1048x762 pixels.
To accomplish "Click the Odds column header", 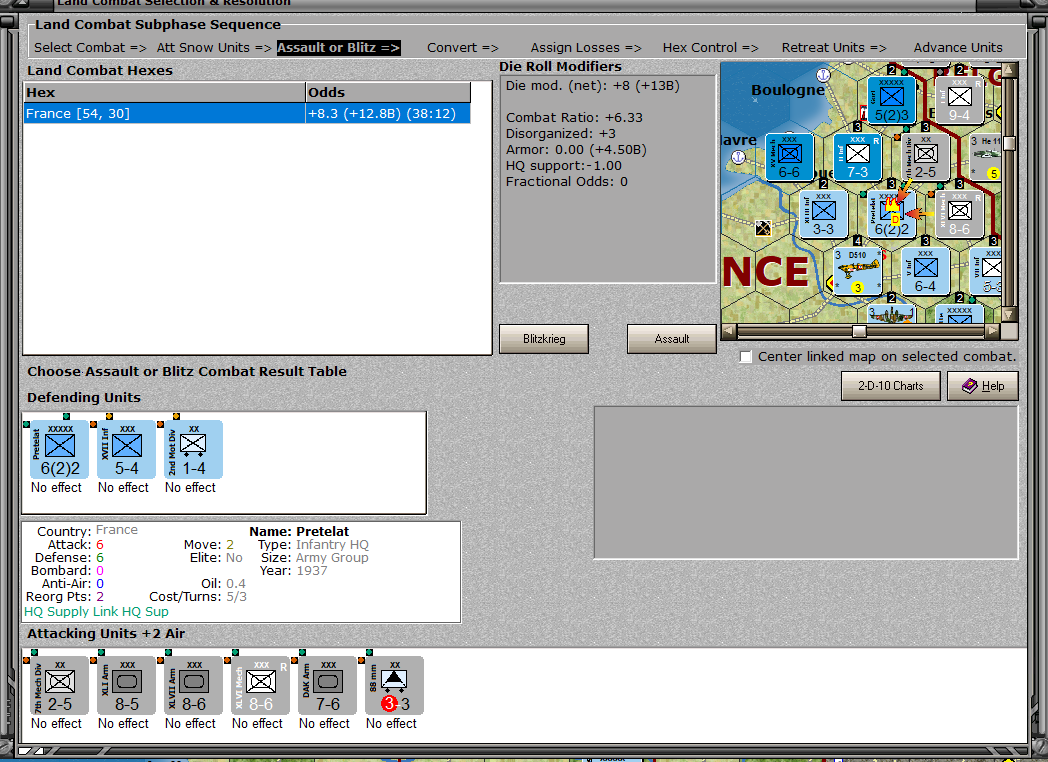I will click(x=388, y=92).
